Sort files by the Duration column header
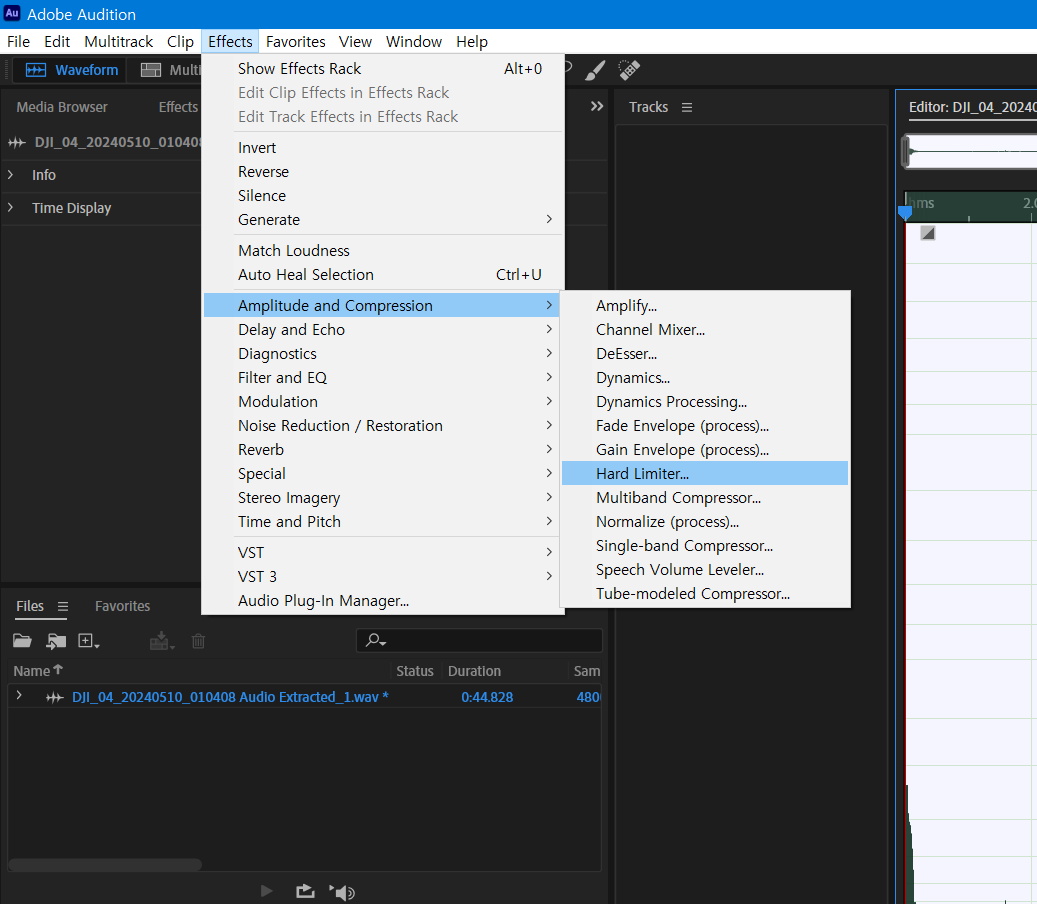The image size is (1037, 904). (474, 671)
